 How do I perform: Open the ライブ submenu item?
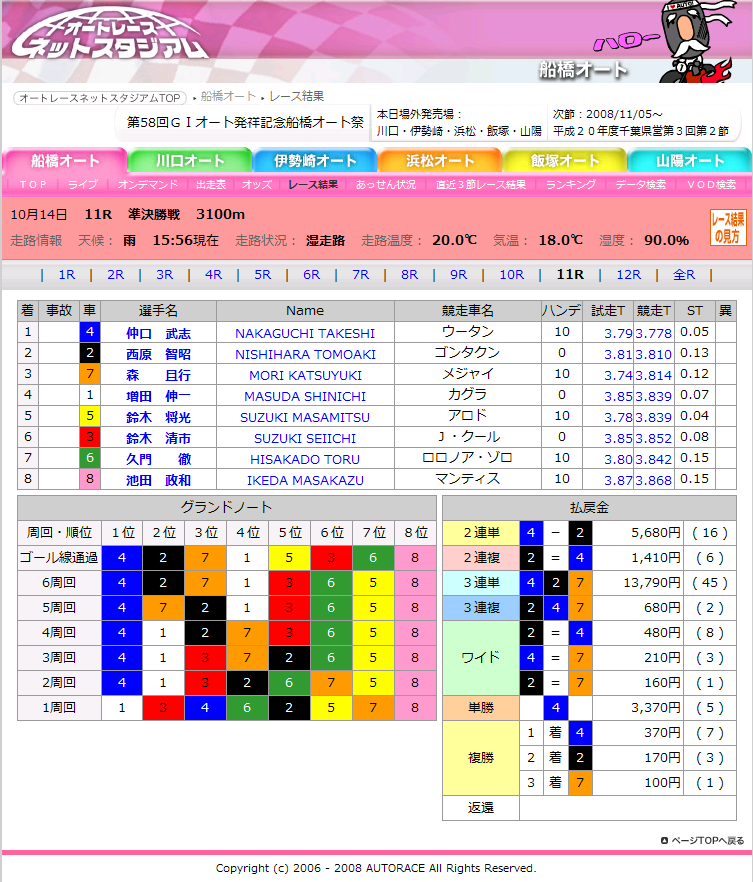(83, 184)
